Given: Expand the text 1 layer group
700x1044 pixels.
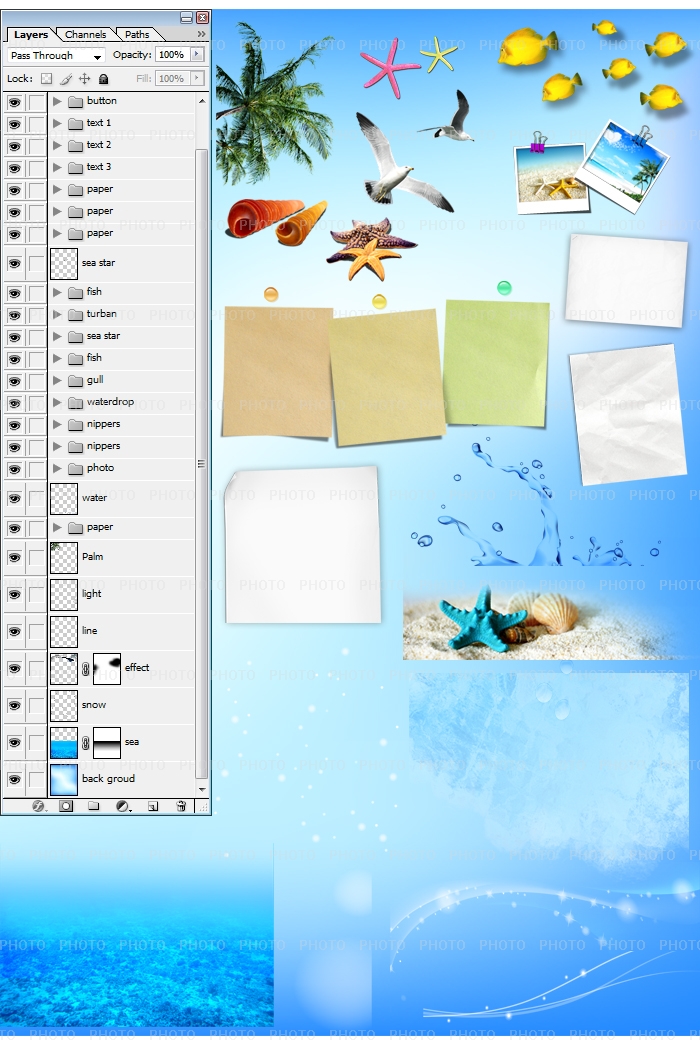Looking at the screenshot, I should (x=57, y=123).
